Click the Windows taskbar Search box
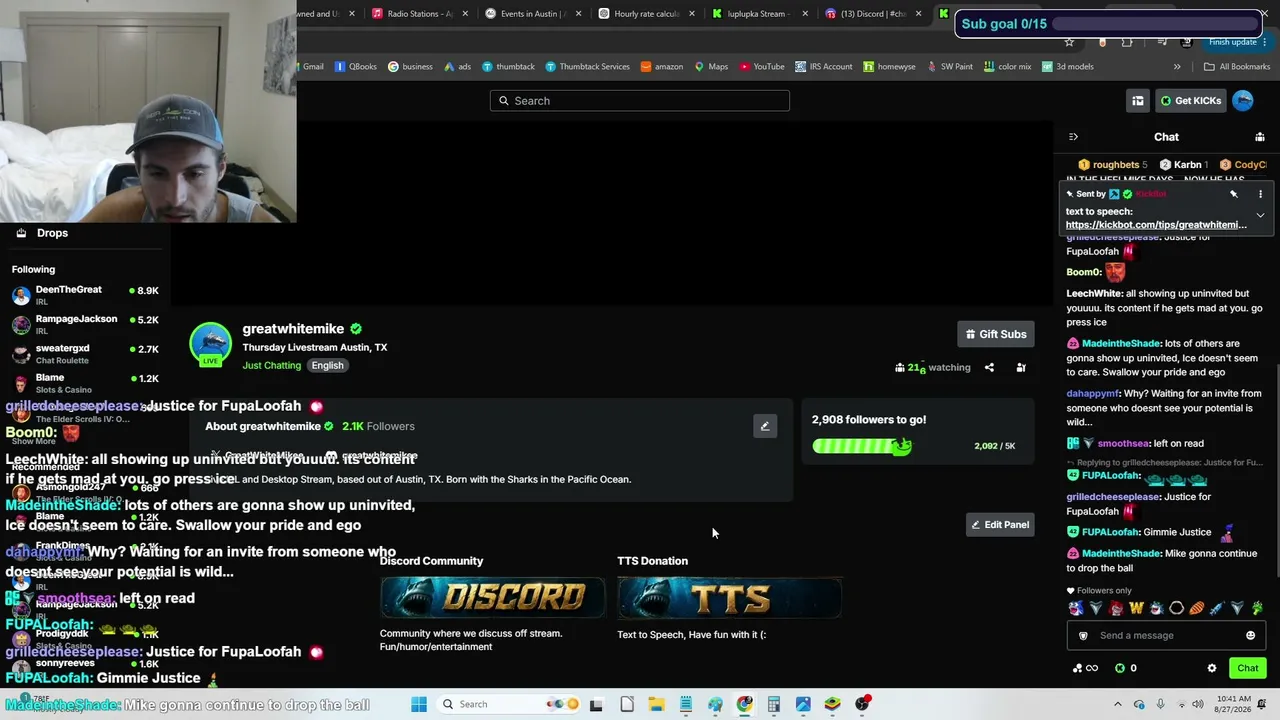 pos(507,704)
